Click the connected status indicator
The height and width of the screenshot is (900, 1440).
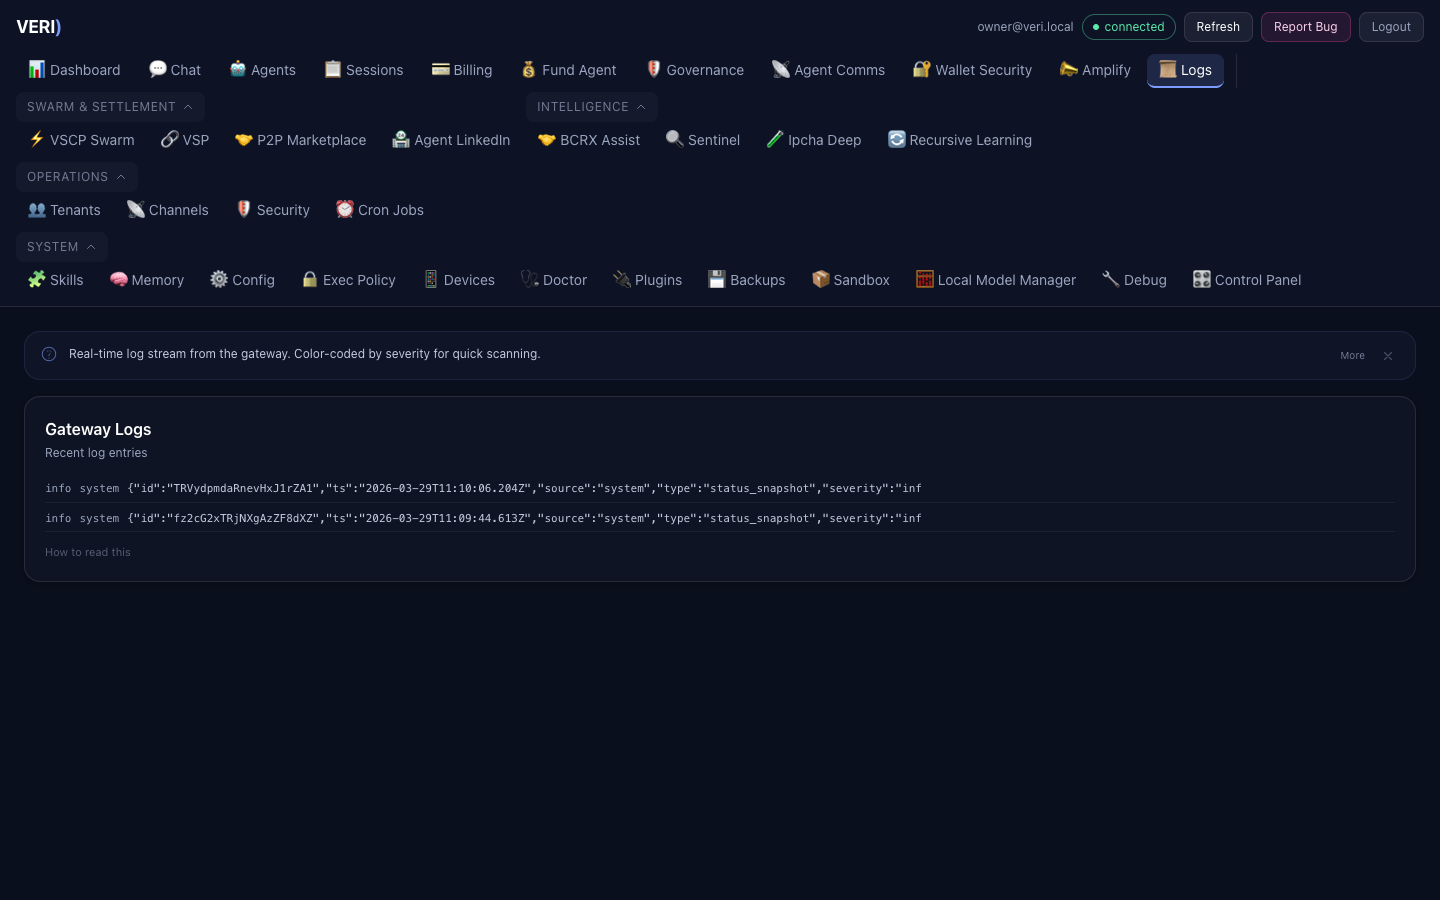(1129, 27)
